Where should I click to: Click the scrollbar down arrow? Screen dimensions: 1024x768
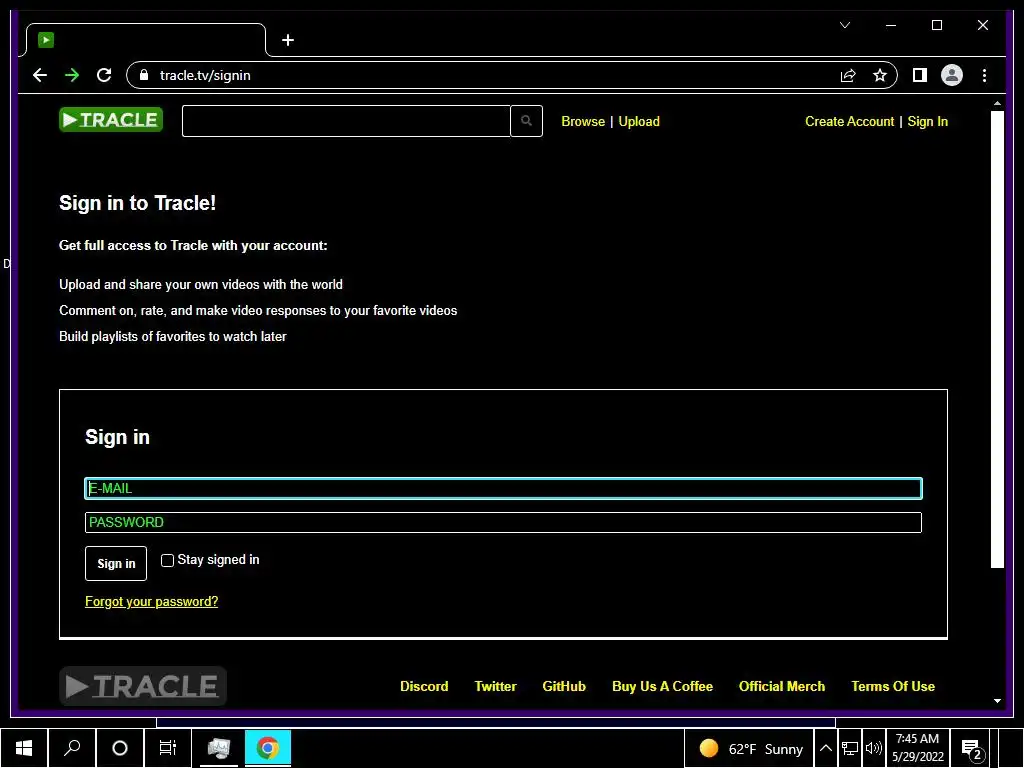coord(997,701)
